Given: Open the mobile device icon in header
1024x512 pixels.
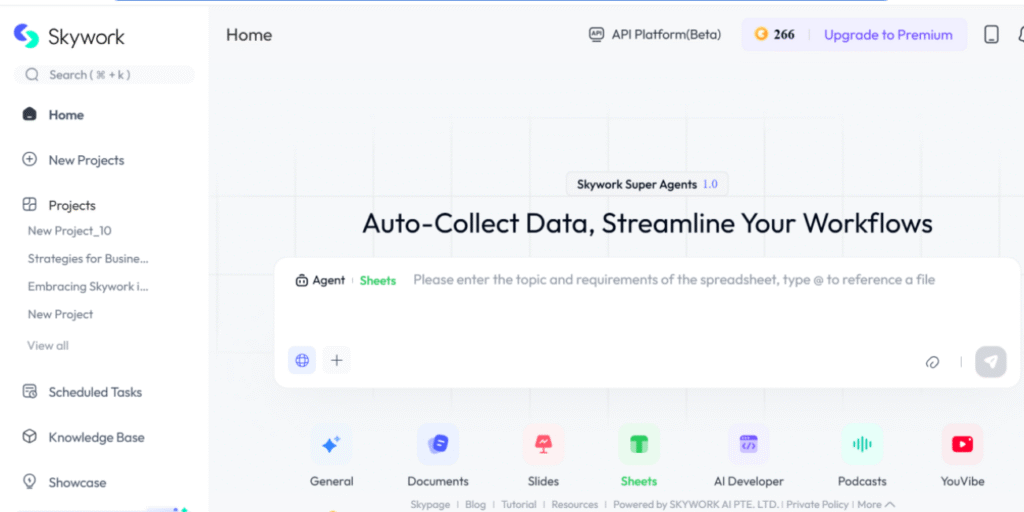Looking at the screenshot, I should click(x=991, y=35).
